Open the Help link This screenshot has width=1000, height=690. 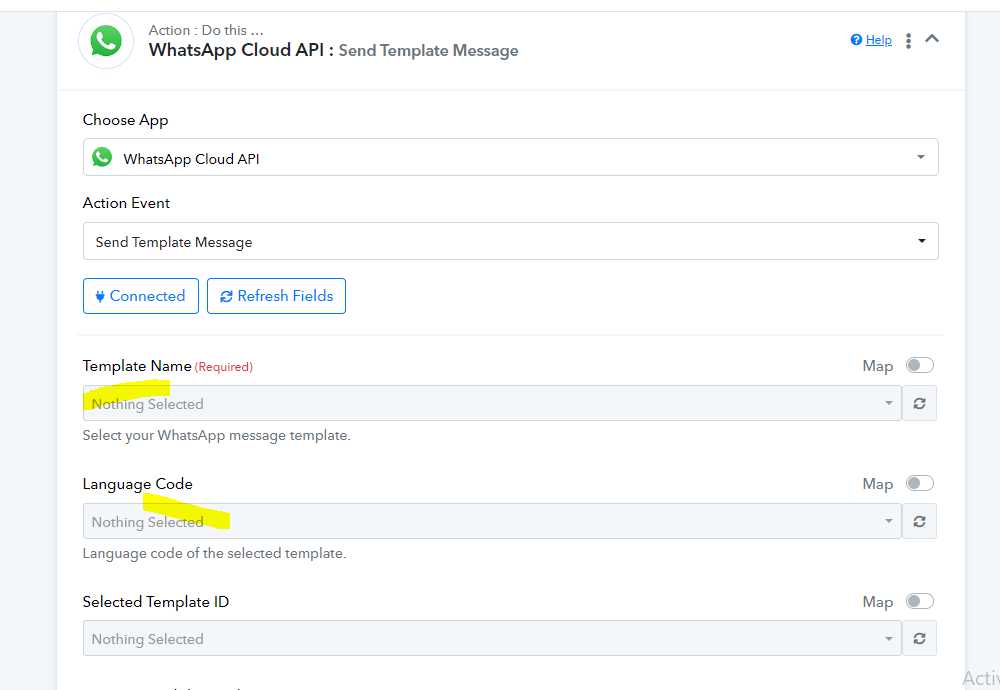[878, 40]
